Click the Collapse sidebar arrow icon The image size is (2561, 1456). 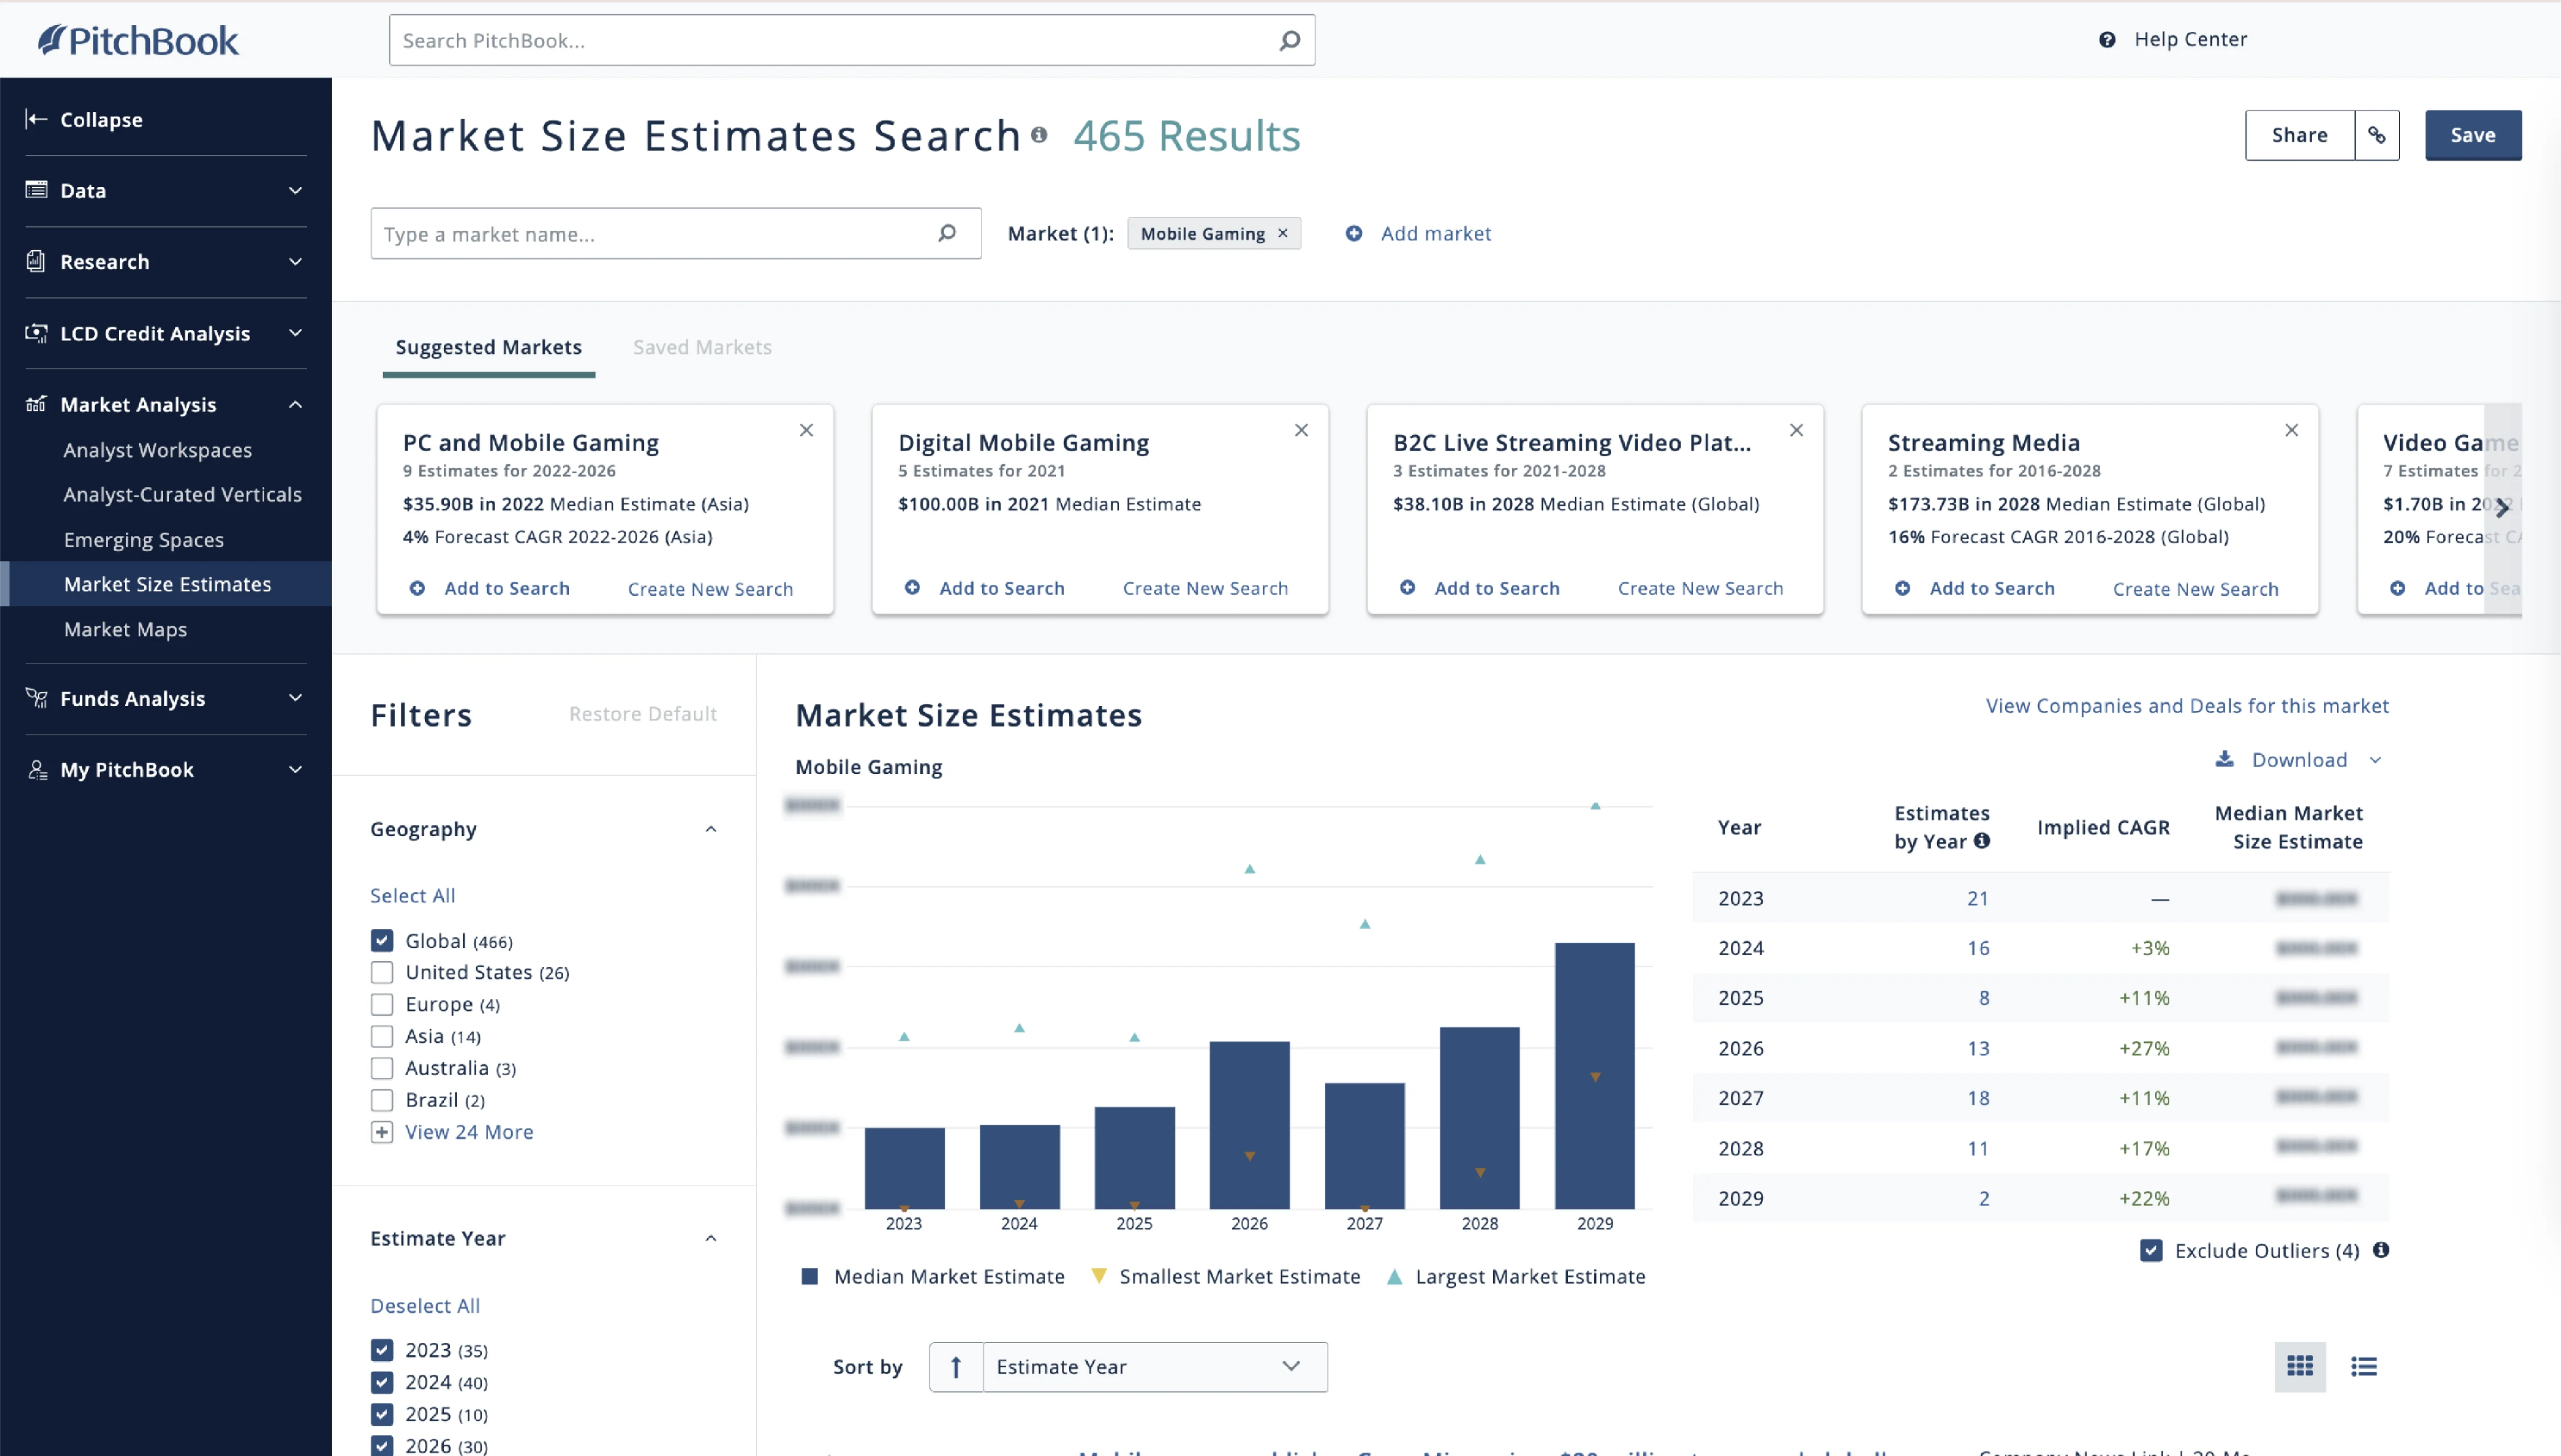(x=36, y=119)
